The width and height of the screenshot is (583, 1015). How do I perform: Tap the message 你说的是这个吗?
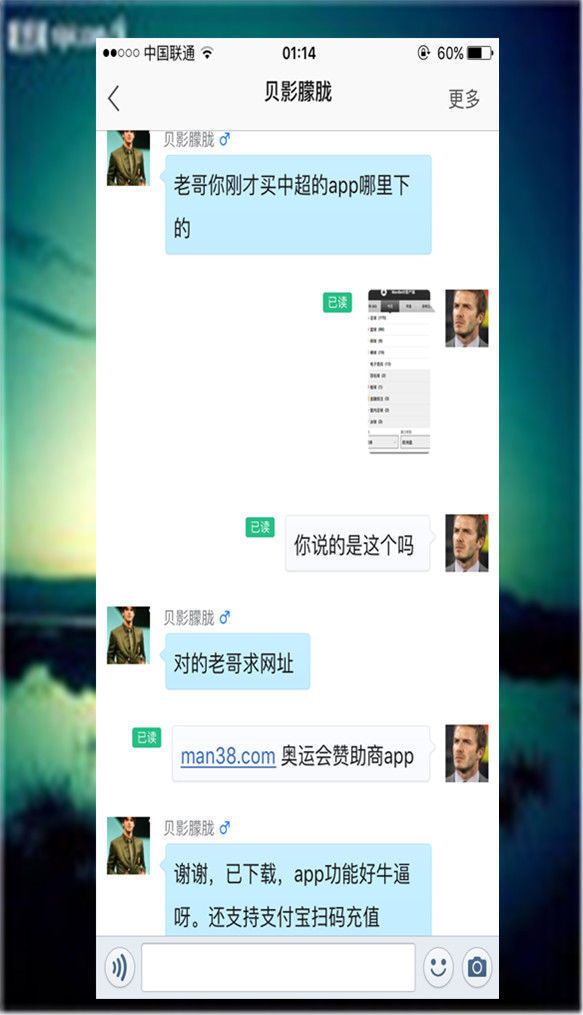pyautogui.click(x=357, y=544)
